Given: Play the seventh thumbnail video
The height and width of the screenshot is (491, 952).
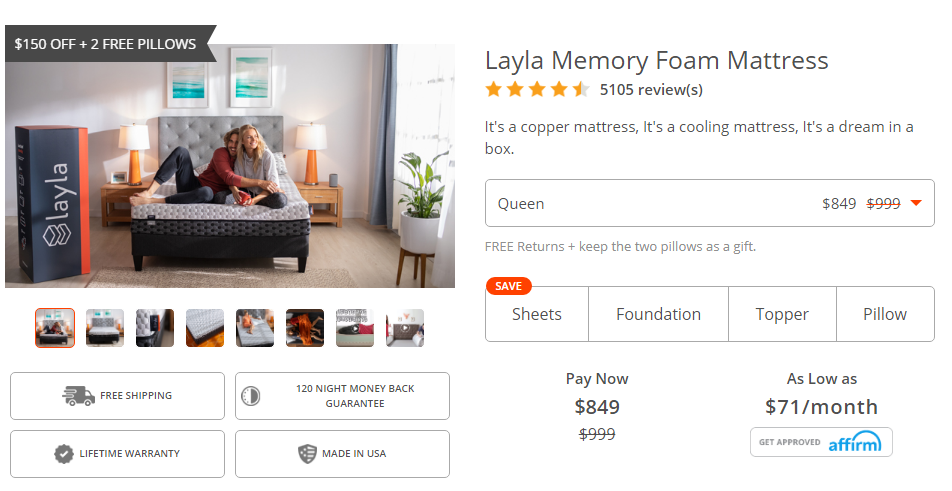Looking at the screenshot, I should 355,328.
